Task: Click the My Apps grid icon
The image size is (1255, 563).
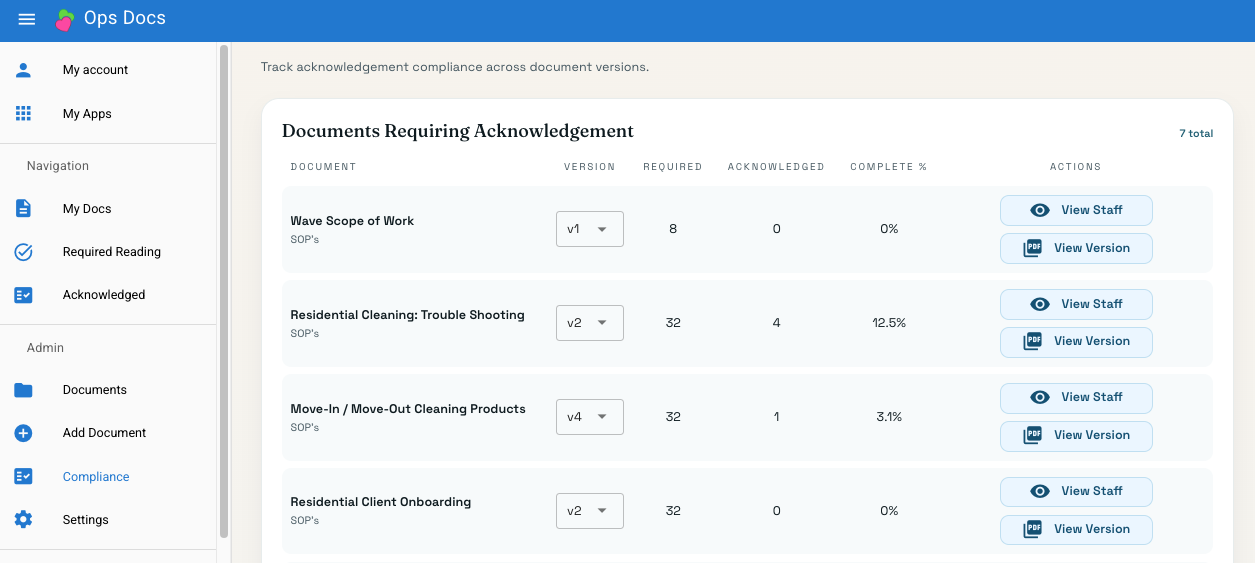Action: click(x=23, y=114)
